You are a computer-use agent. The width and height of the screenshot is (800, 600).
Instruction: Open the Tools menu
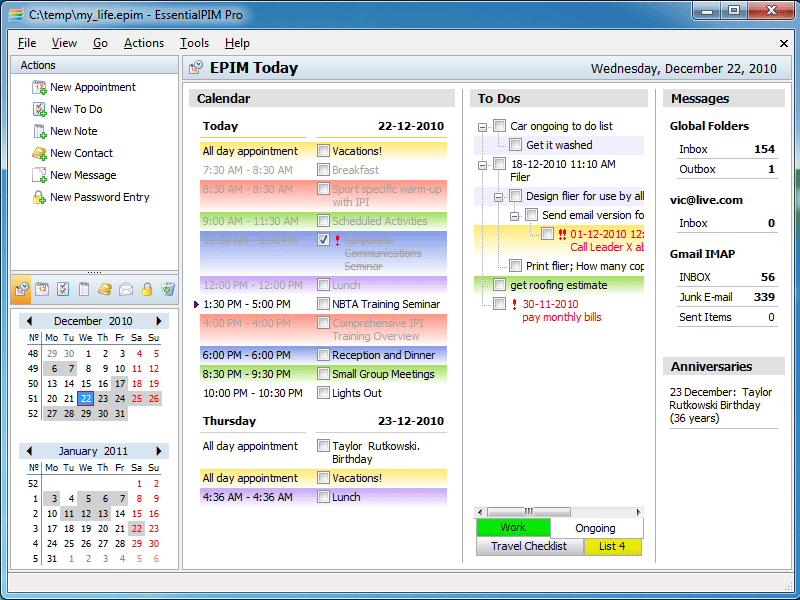click(194, 43)
